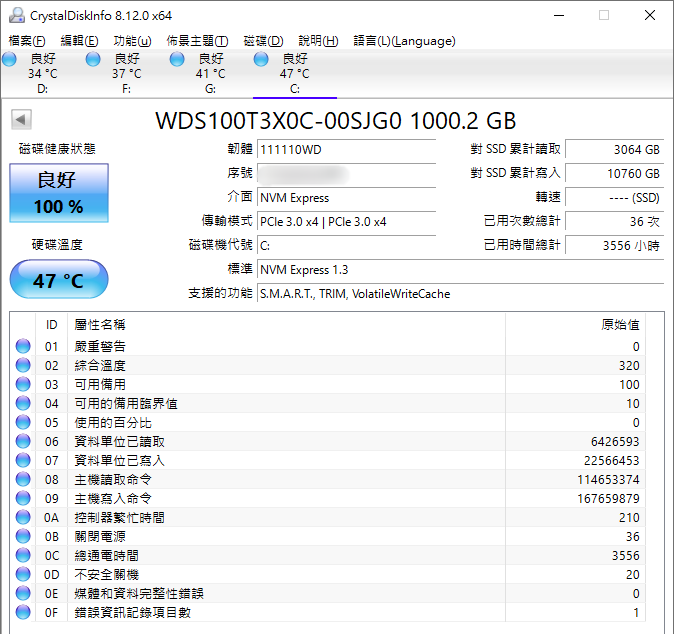Click the disk title WDS100T3X0C-00SJG0 1000.2 GB

point(335,121)
